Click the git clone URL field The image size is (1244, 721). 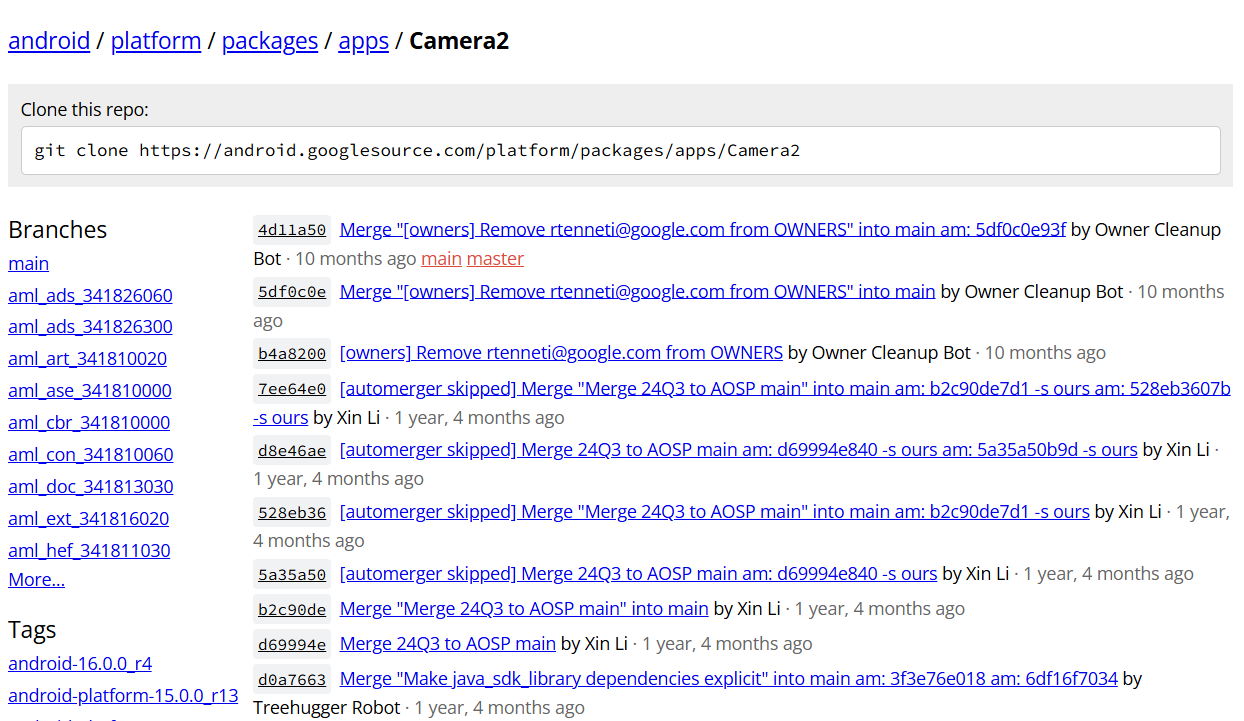click(621, 151)
